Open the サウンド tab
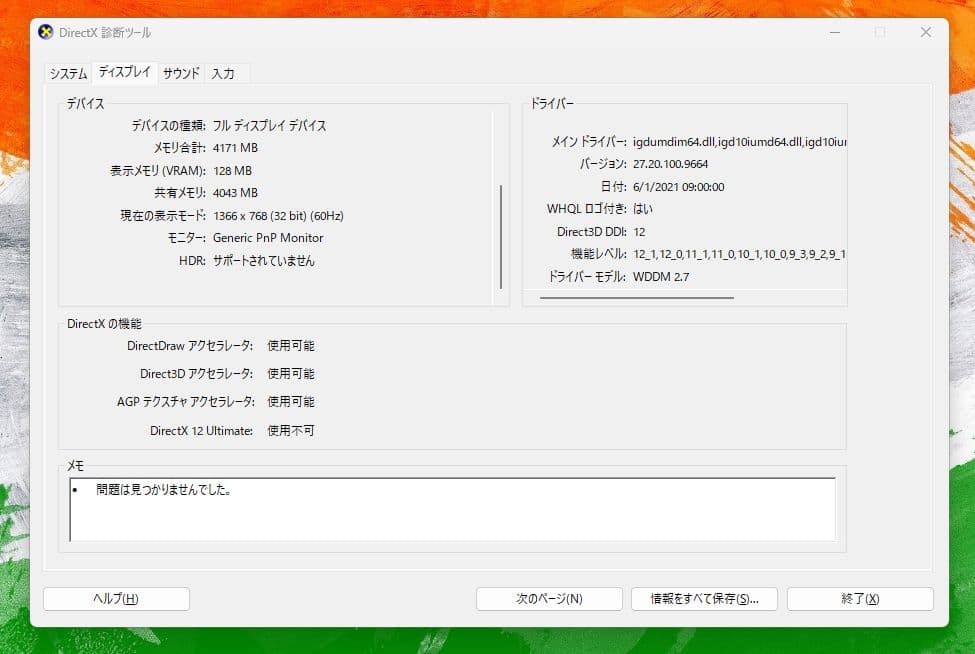 click(181, 74)
